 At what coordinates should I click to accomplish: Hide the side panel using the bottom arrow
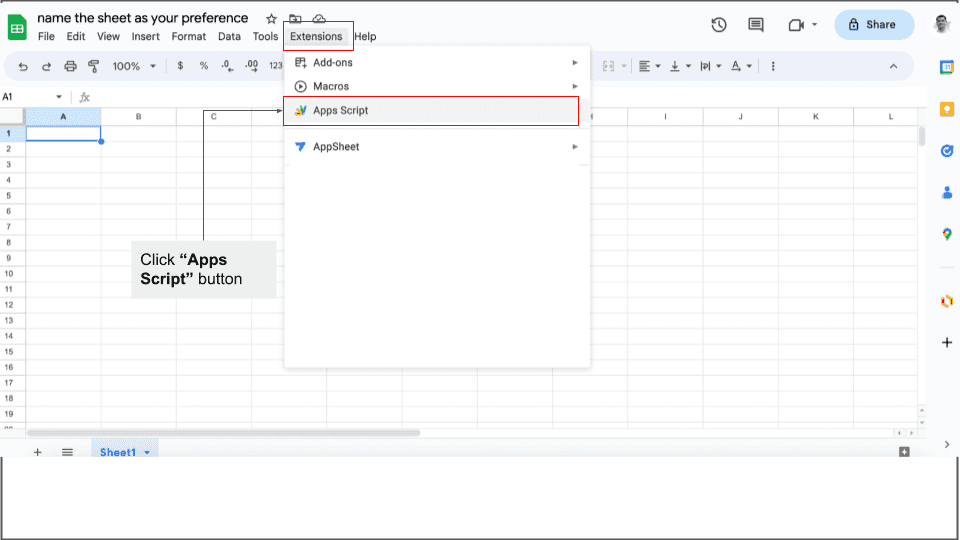coord(946,444)
